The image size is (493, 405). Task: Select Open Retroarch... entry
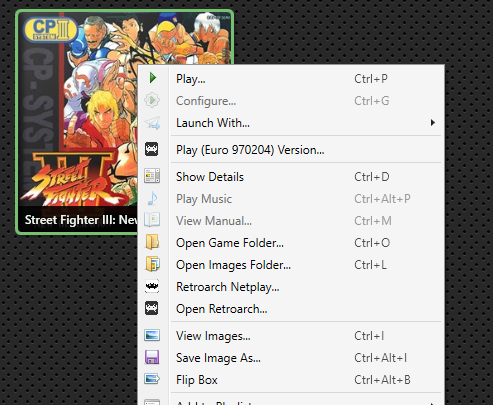click(x=291, y=309)
